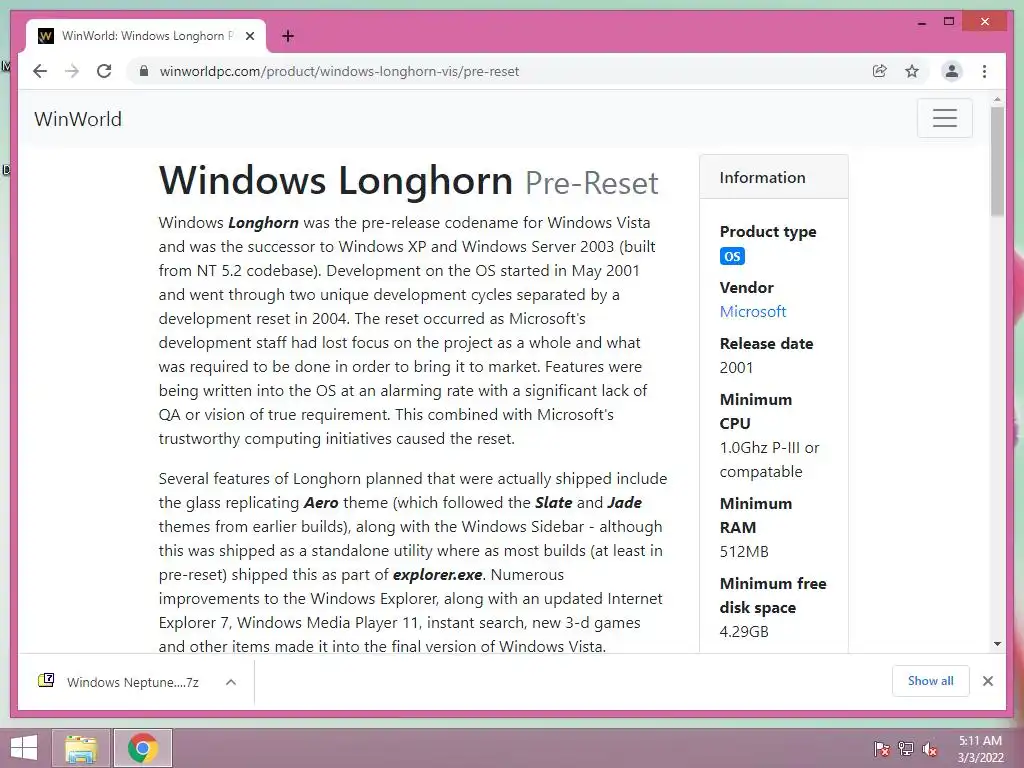Share this page via share icon
Viewport: 1024px width, 768px height.
[x=880, y=71]
